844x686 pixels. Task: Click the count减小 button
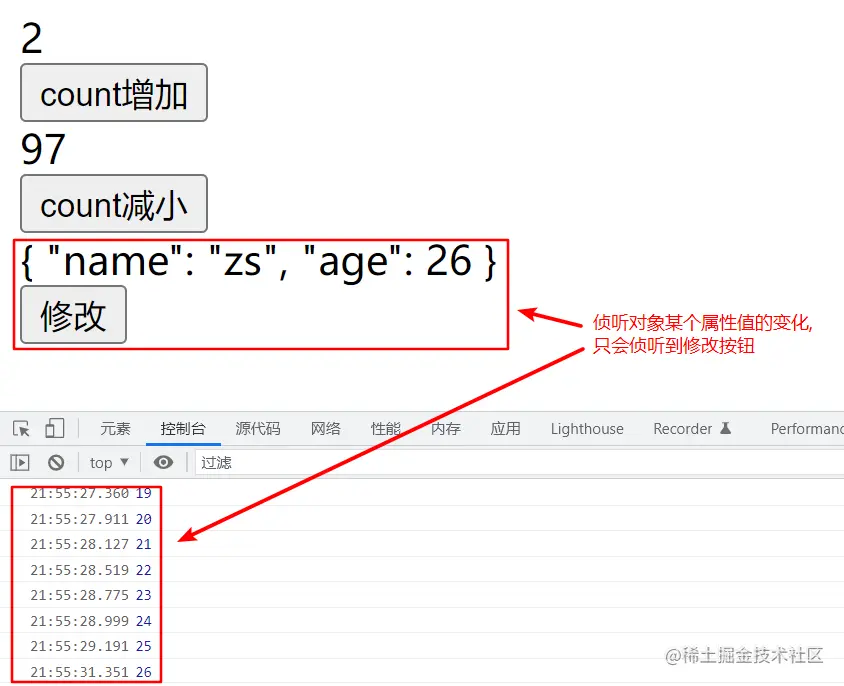point(114,204)
